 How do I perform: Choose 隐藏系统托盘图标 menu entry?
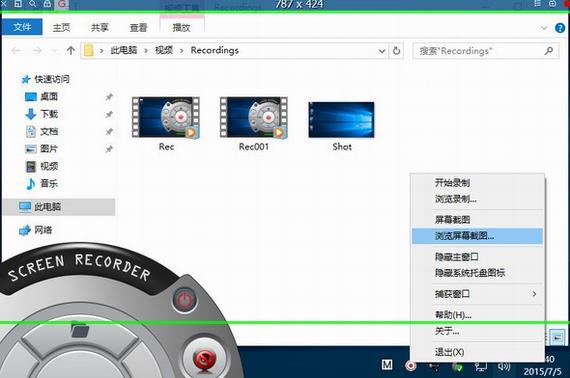coord(477,273)
